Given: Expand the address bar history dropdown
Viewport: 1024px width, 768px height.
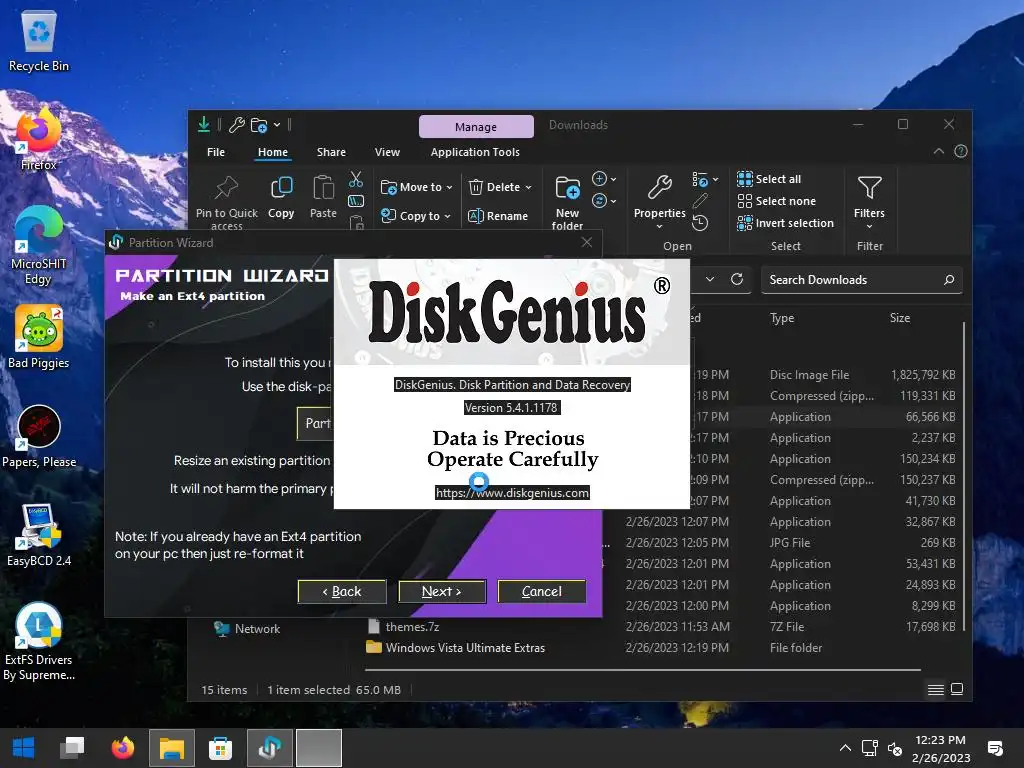Looking at the screenshot, I should point(710,280).
